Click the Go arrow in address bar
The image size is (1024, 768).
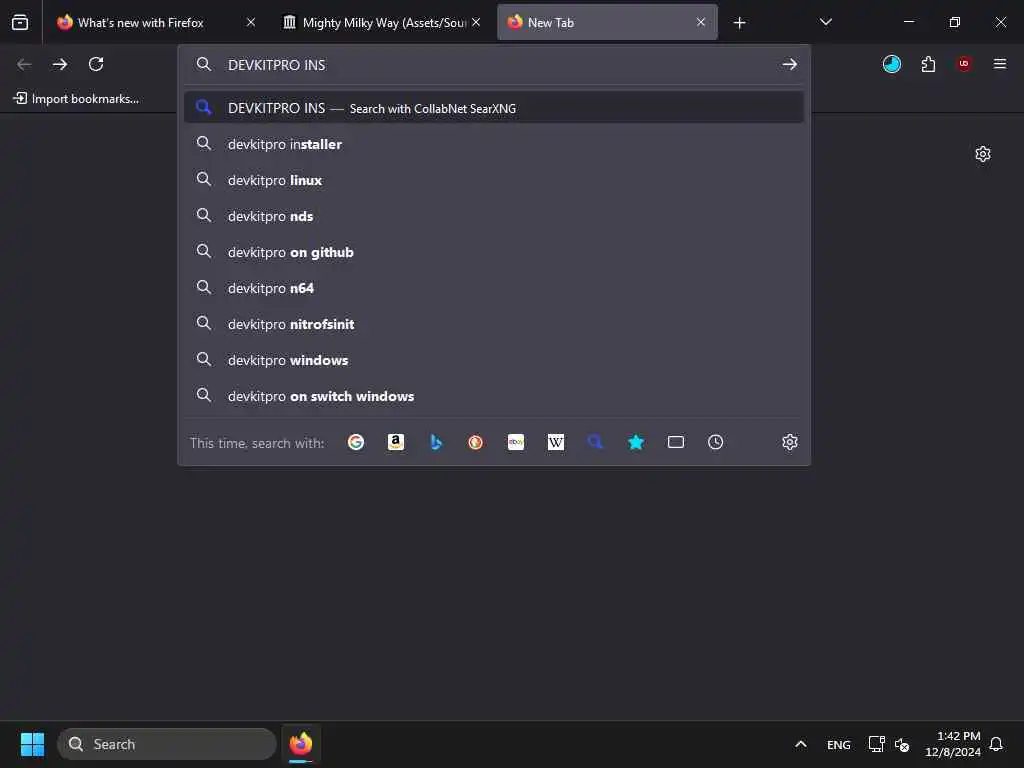tap(790, 64)
